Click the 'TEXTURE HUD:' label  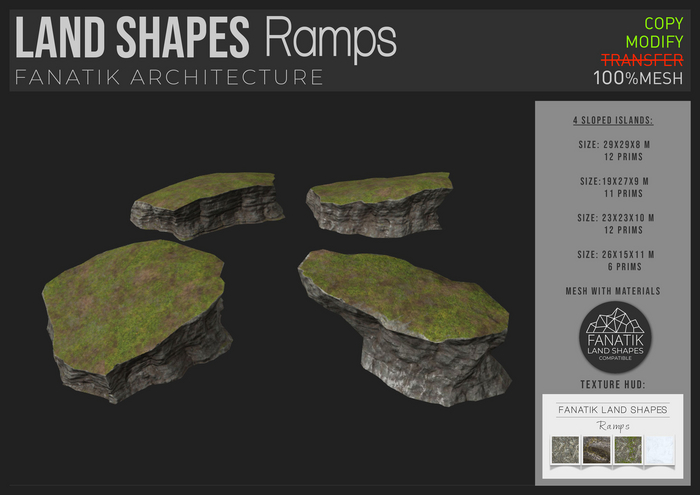[x=612, y=384]
